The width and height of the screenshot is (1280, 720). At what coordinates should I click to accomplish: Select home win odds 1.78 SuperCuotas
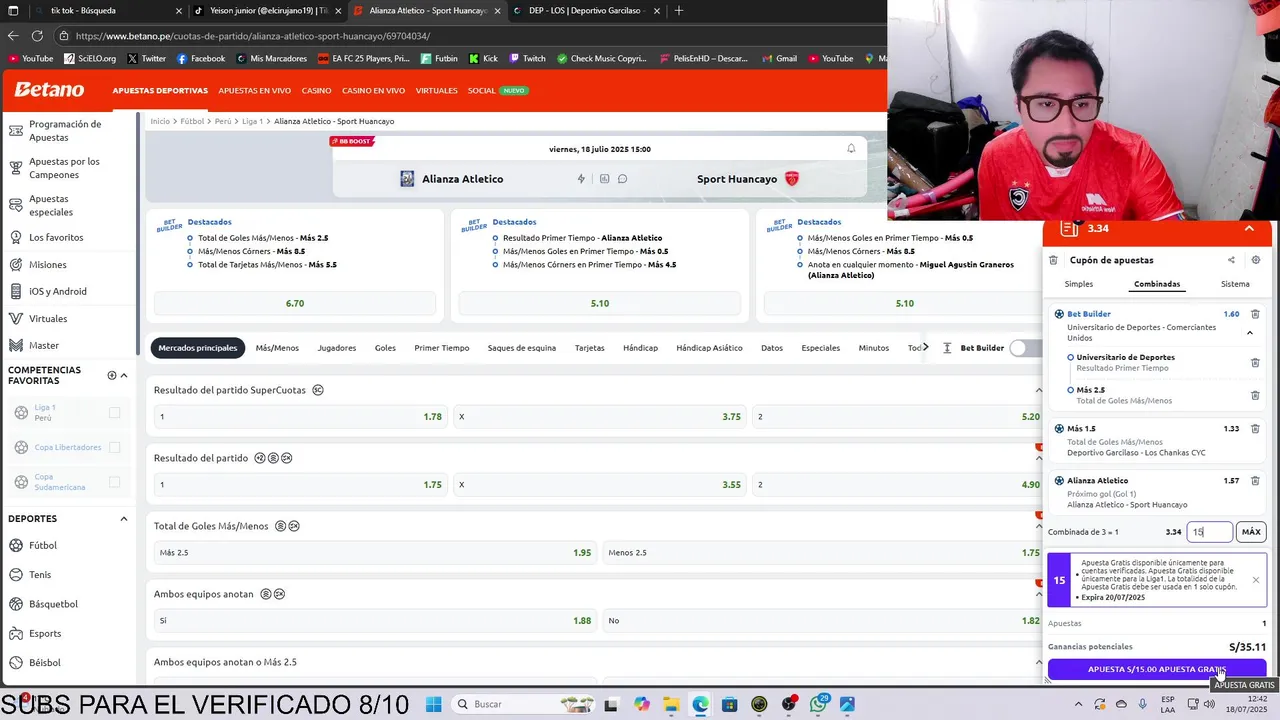pos(300,416)
